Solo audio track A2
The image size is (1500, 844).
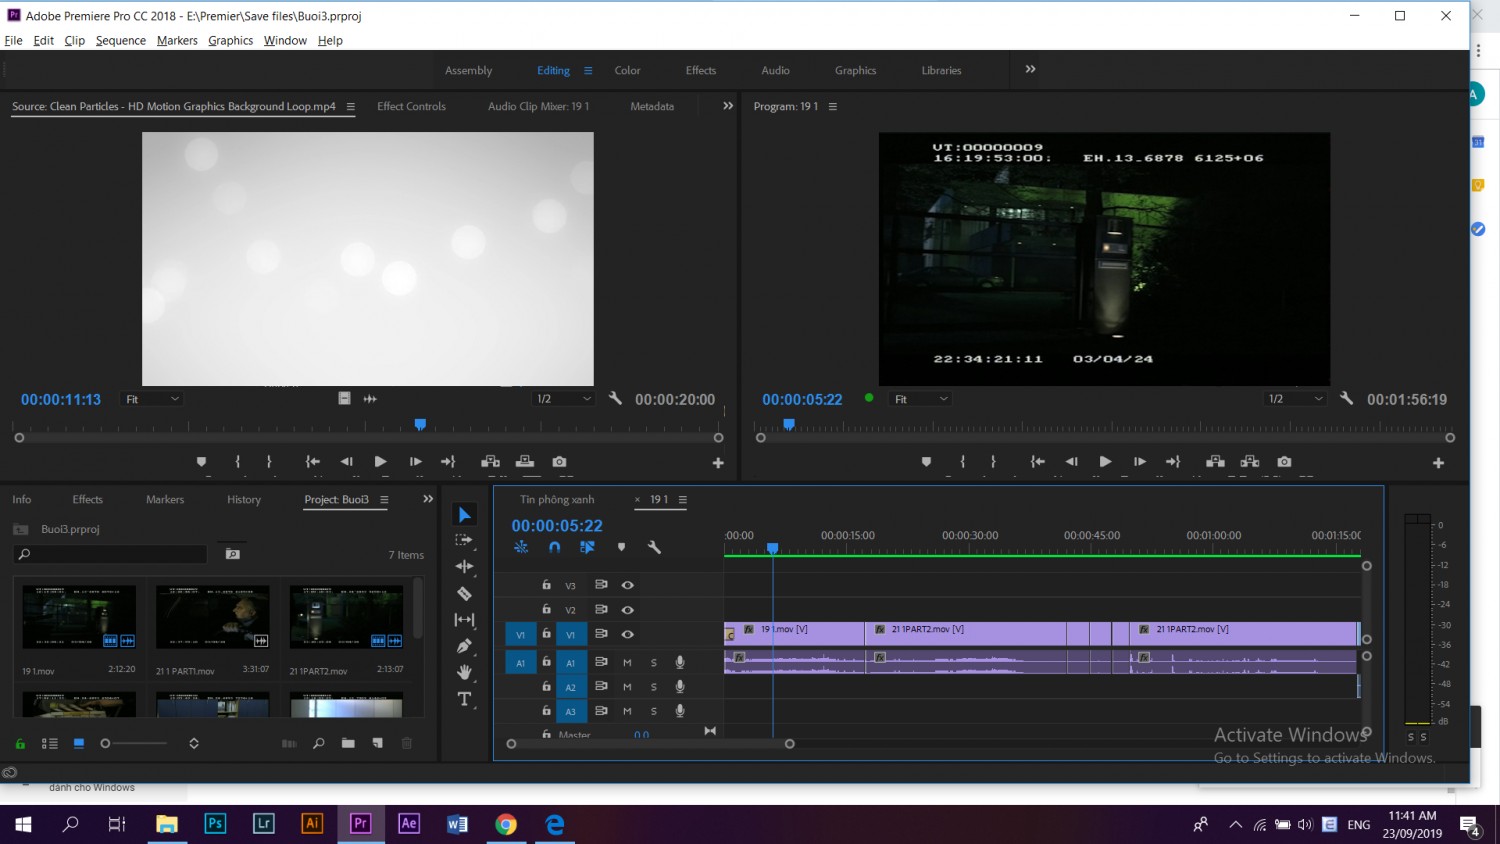pos(654,687)
